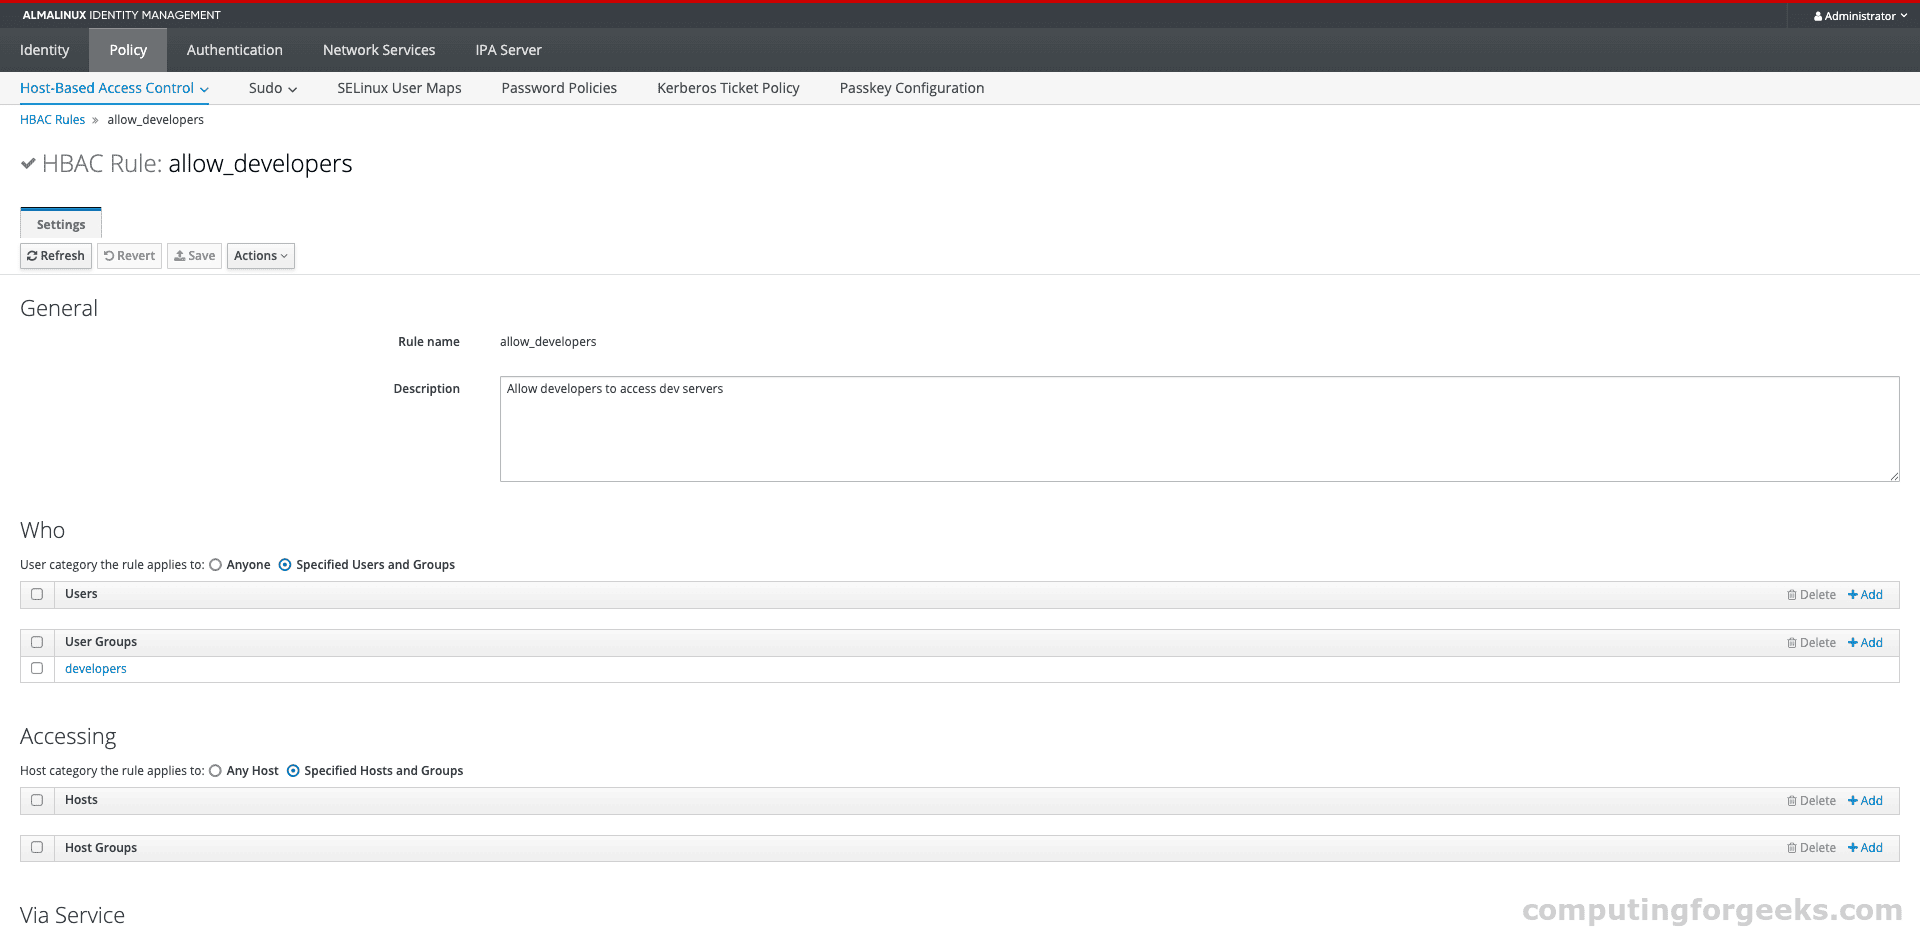Open the developers user group link
This screenshot has width=1920, height=941.
(x=95, y=668)
